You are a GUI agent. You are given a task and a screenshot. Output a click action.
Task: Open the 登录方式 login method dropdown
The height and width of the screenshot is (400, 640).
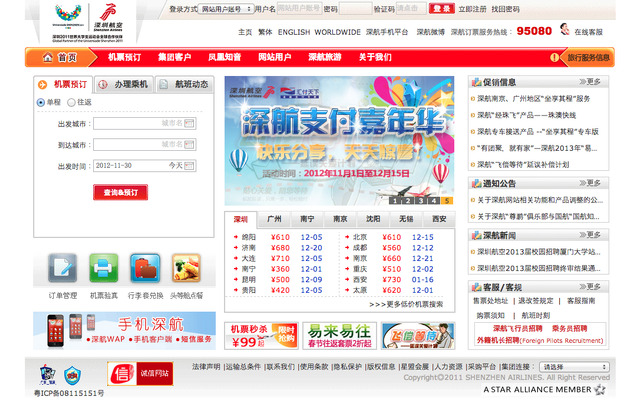tap(226, 9)
